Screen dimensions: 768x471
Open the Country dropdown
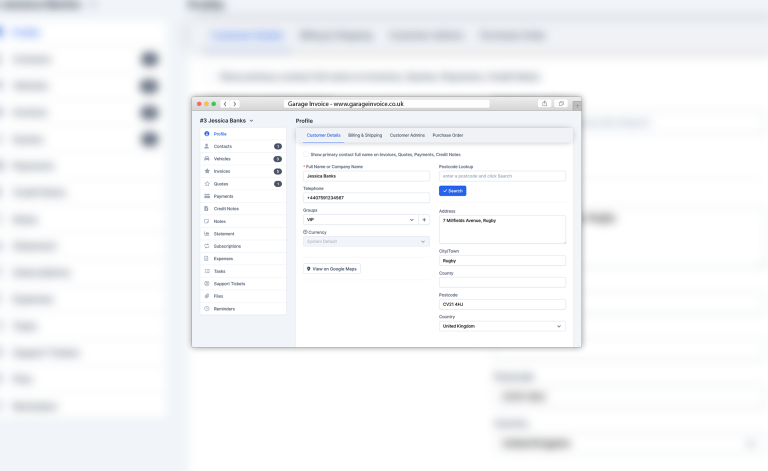coord(502,326)
